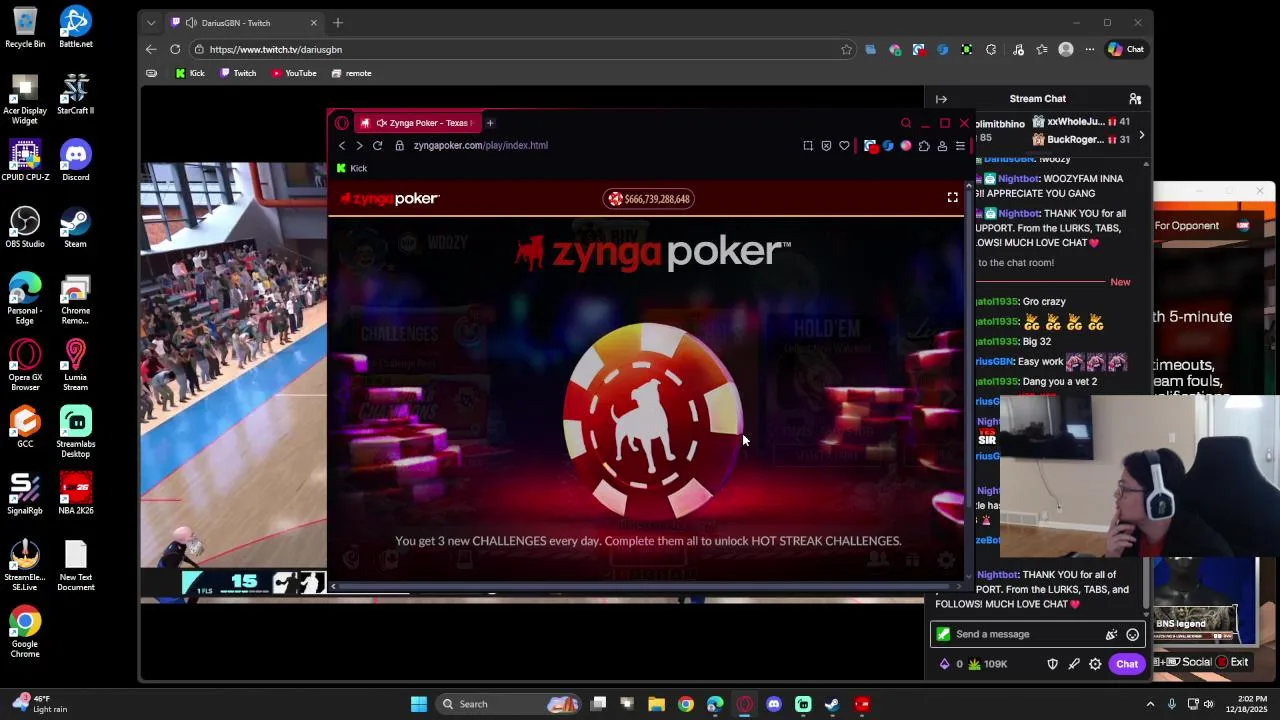
Task: Click the game chip loading logo
Action: point(653,420)
